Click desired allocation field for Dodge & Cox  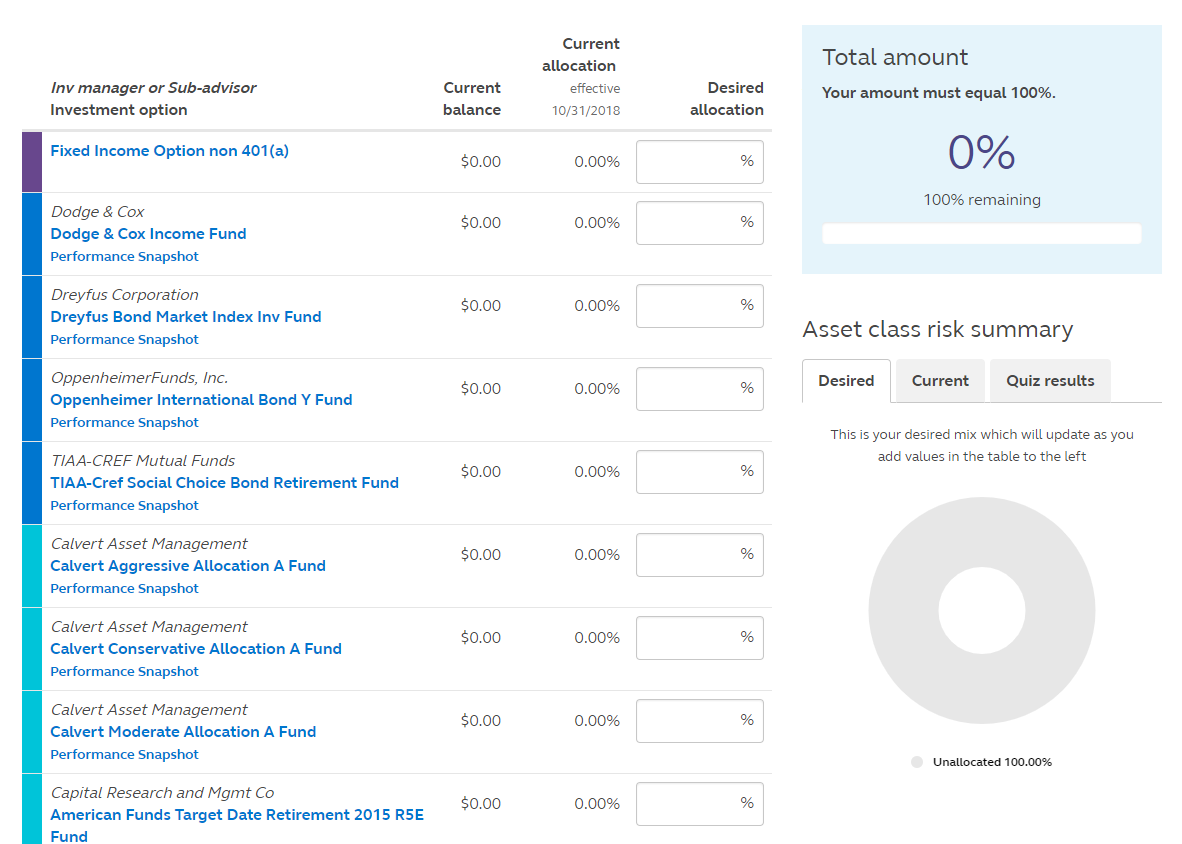[x=700, y=223]
